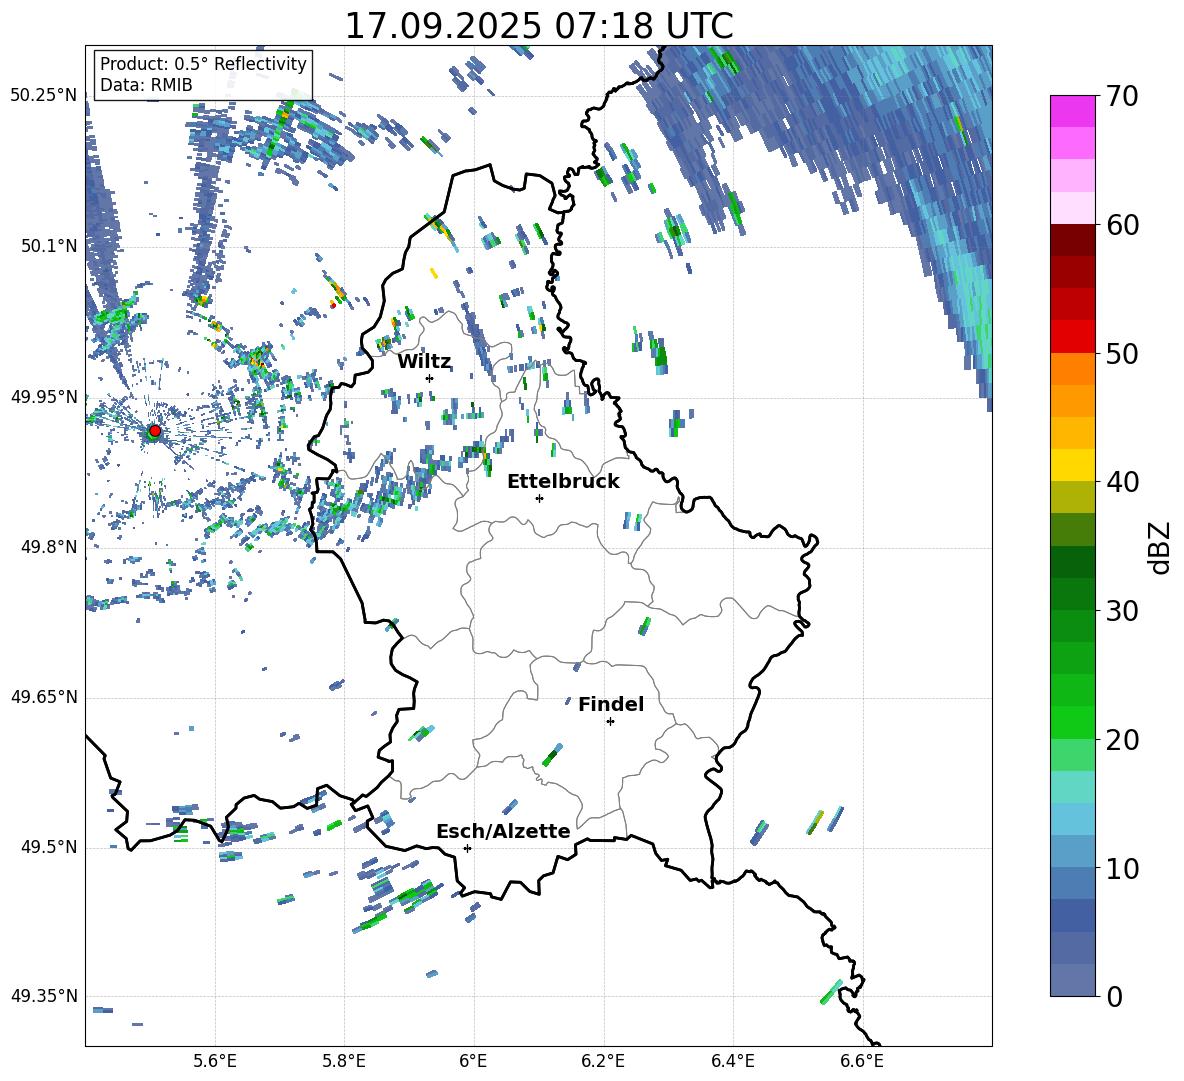Click the 49.5°N latitude label
The height and width of the screenshot is (1081, 1184).
(49, 847)
